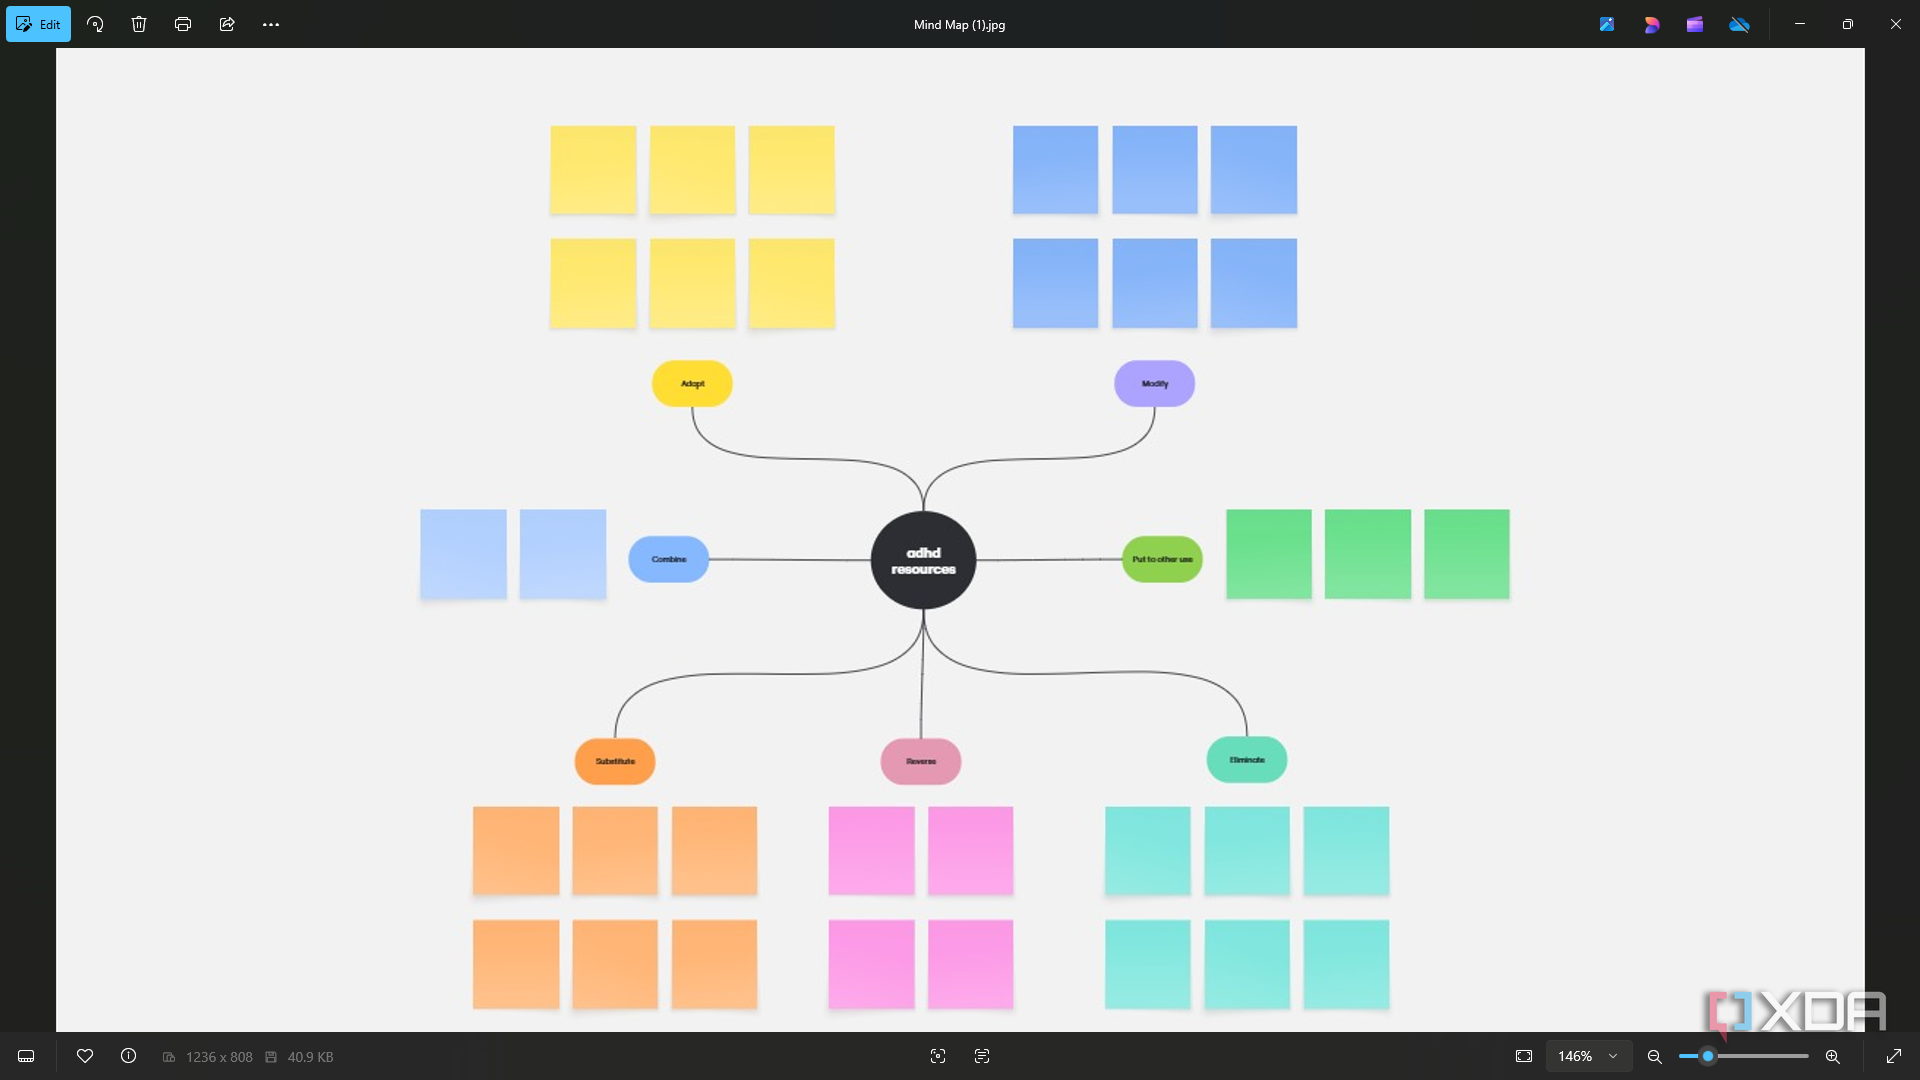Delete the photo using the trash icon
This screenshot has width=1920, height=1080.
(x=139, y=24)
